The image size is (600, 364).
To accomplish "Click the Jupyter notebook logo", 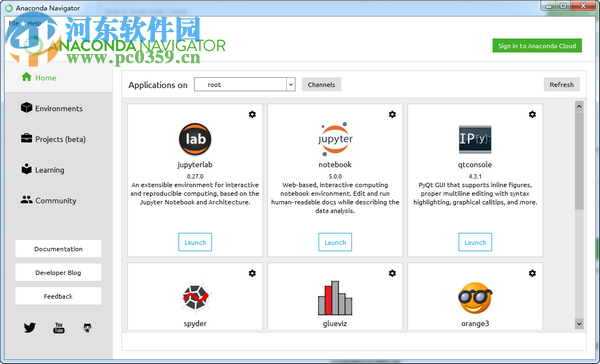I will pyautogui.click(x=335, y=139).
